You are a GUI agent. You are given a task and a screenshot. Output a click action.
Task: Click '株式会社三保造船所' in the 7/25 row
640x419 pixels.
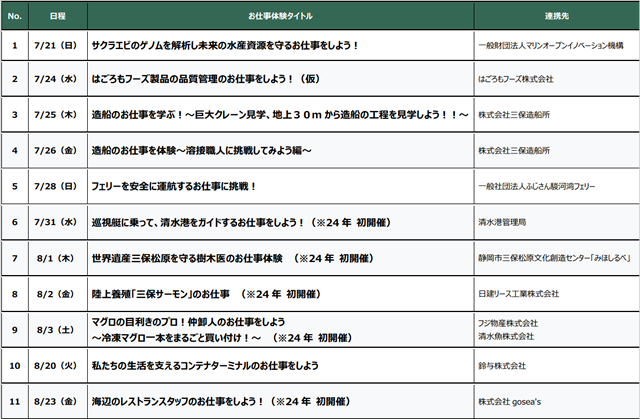tap(514, 115)
